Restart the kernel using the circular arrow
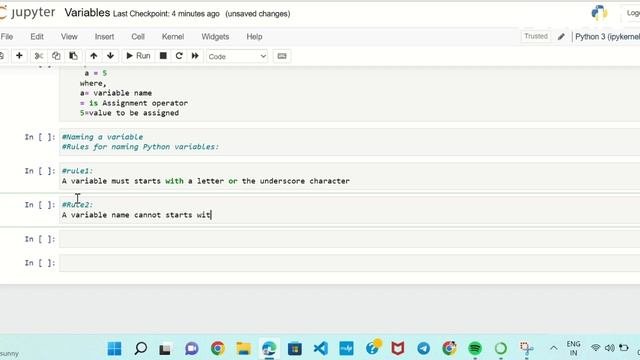 tap(179, 56)
